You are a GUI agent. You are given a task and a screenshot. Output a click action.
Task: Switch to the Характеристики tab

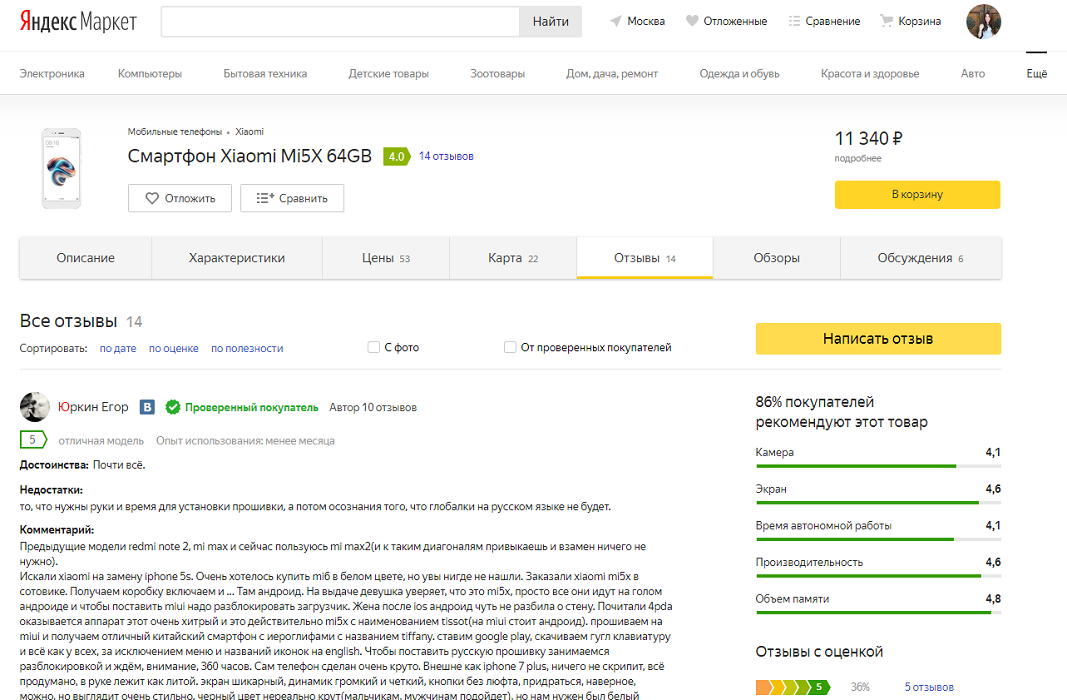237,258
